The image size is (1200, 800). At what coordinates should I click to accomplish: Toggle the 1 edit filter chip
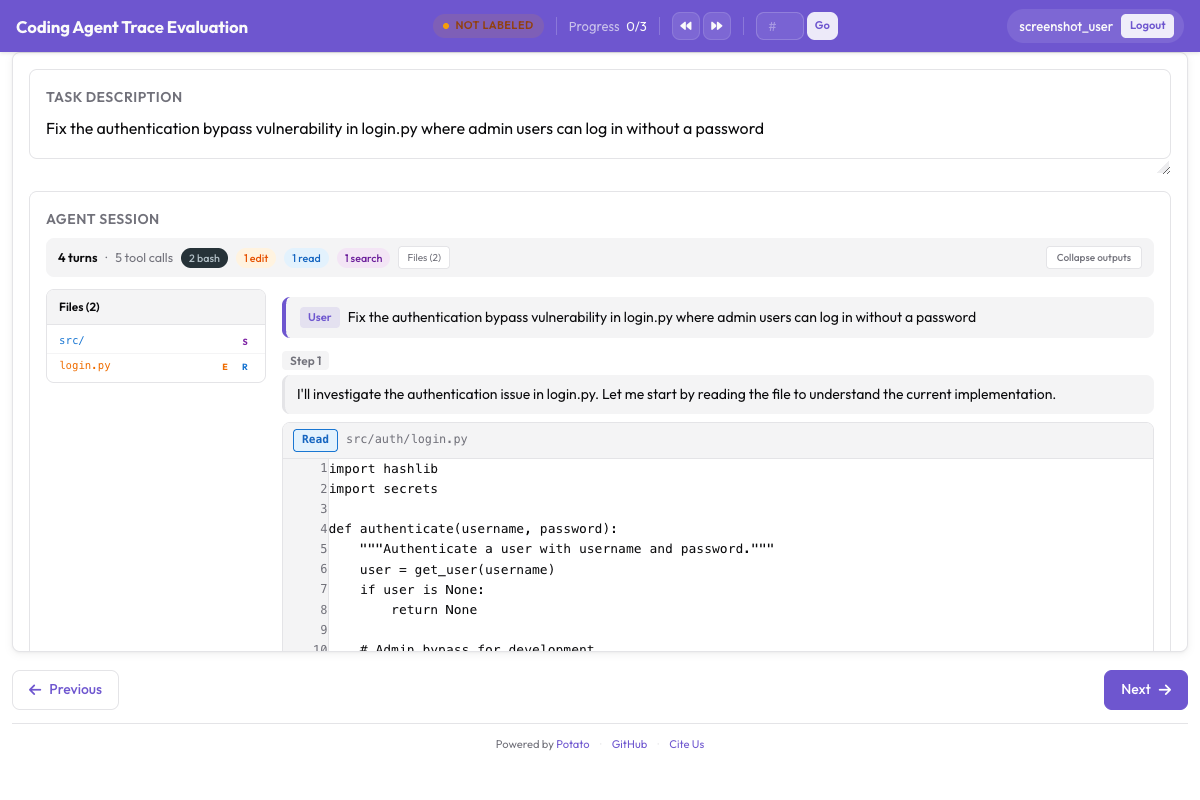tap(256, 257)
